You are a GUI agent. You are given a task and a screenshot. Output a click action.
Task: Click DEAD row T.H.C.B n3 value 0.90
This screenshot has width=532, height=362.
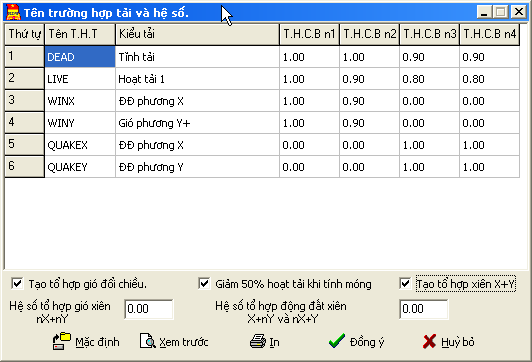[x=430, y=57]
